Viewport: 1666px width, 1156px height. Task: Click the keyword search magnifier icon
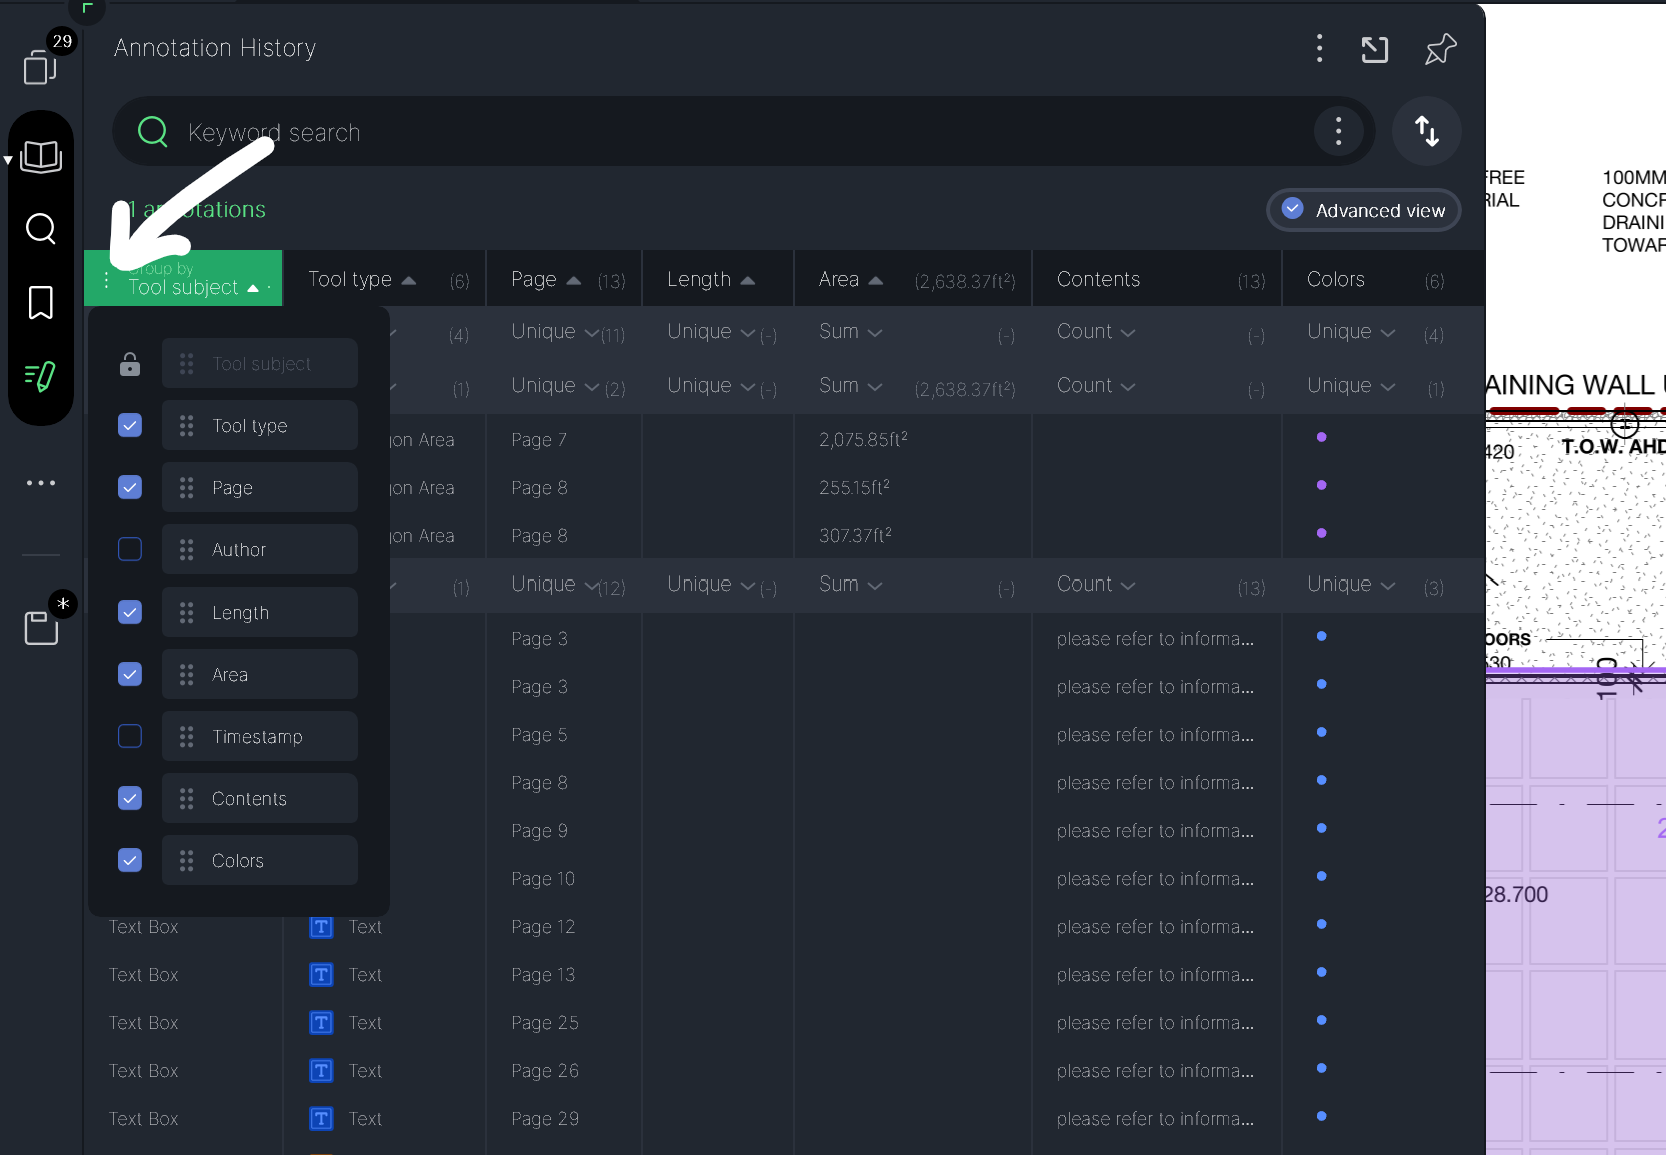(153, 131)
